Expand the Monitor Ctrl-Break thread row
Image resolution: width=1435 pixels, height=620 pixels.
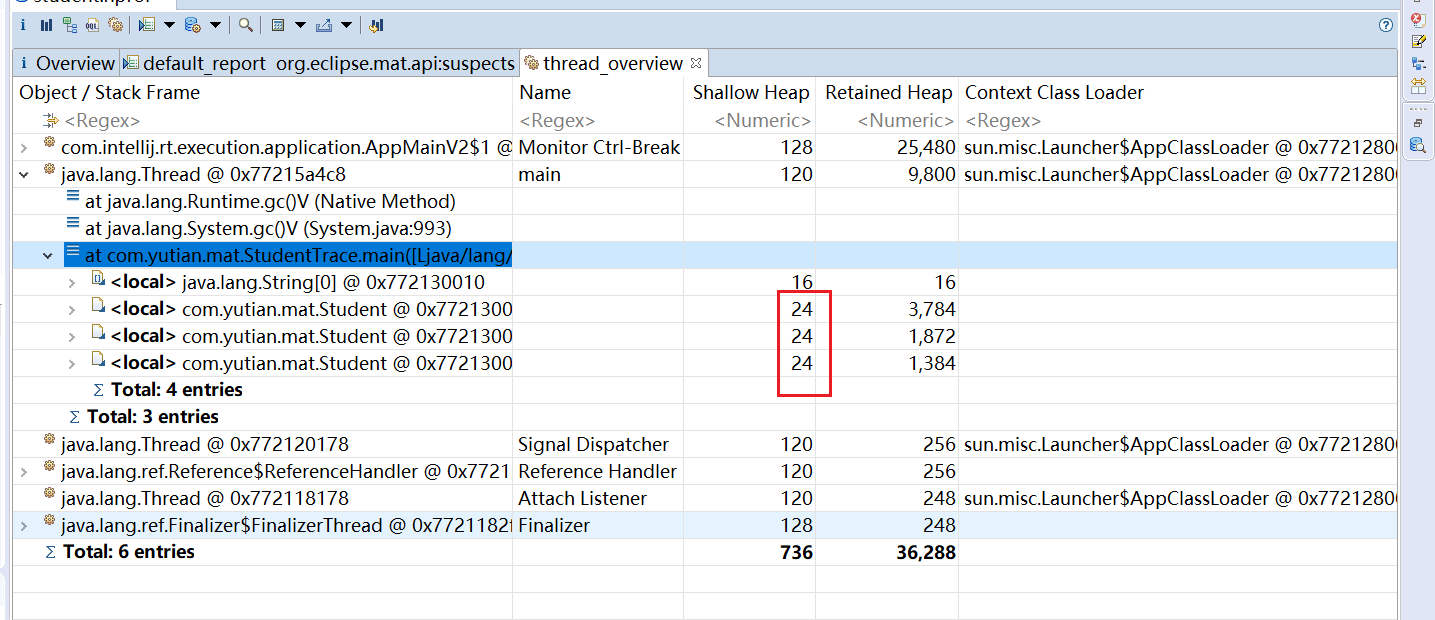[x=25, y=148]
